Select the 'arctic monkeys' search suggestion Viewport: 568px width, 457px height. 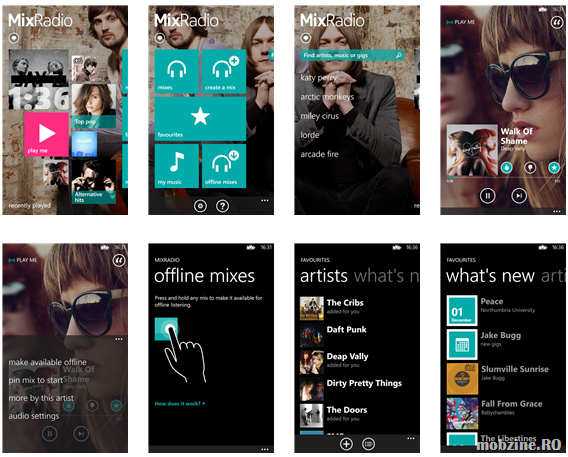[x=327, y=97]
